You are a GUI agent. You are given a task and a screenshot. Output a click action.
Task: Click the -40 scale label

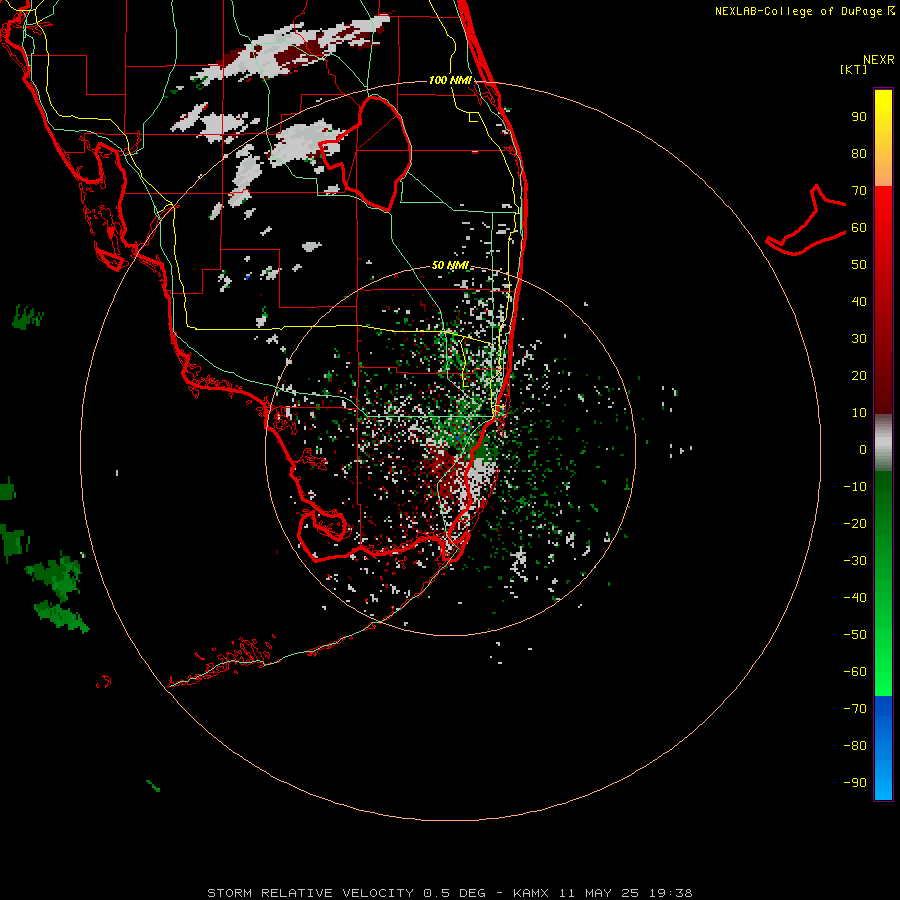[855, 598]
